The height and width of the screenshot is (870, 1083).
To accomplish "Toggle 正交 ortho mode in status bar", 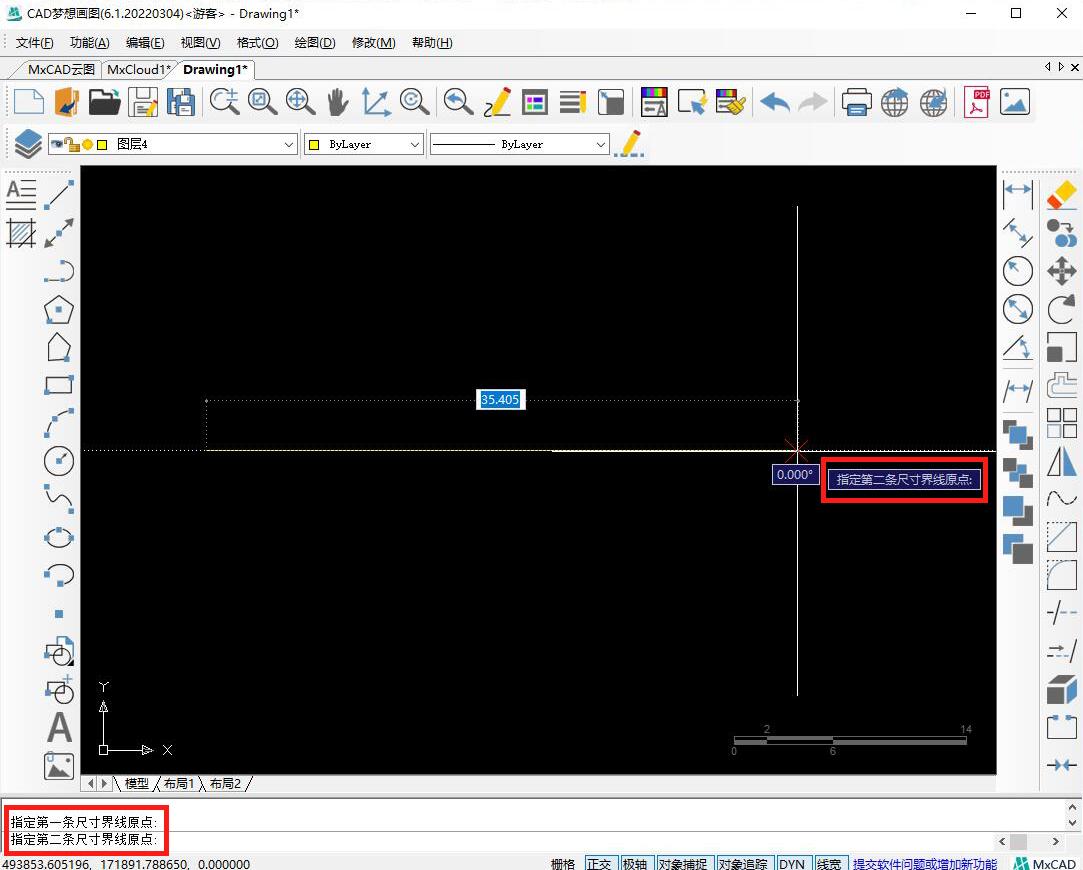I will pos(599,863).
